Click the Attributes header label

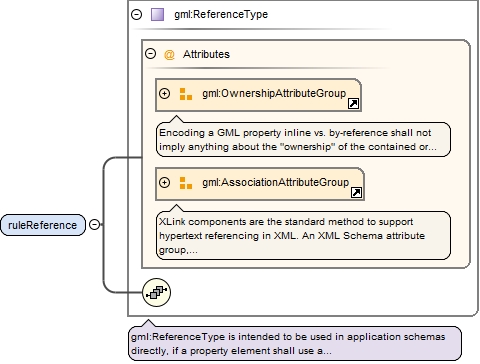point(206,54)
